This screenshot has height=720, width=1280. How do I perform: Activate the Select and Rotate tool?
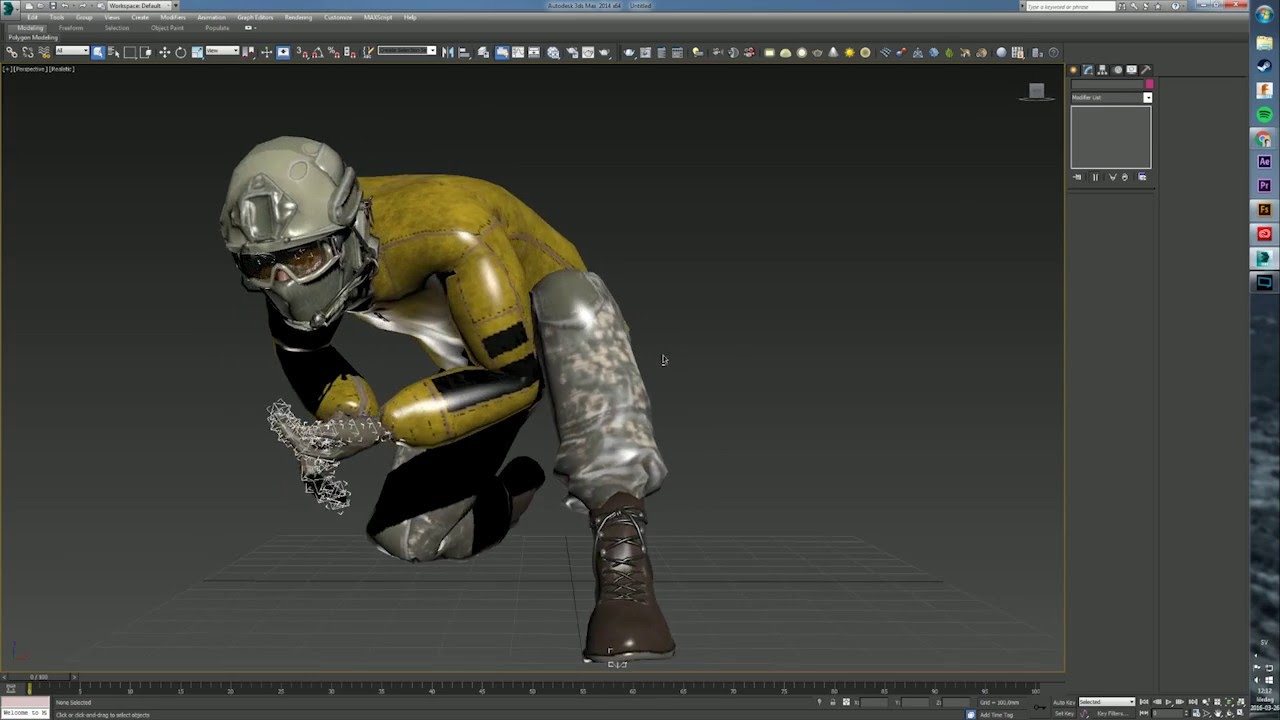click(x=181, y=52)
